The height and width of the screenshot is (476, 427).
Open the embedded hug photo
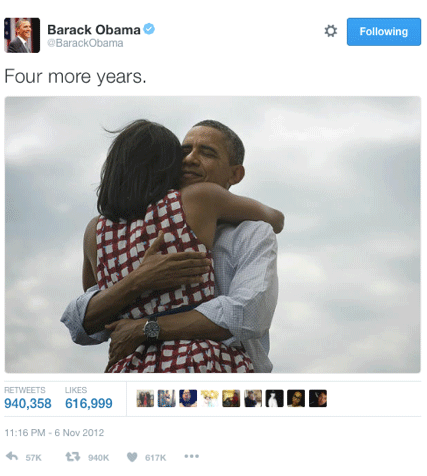click(x=213, y=235)
